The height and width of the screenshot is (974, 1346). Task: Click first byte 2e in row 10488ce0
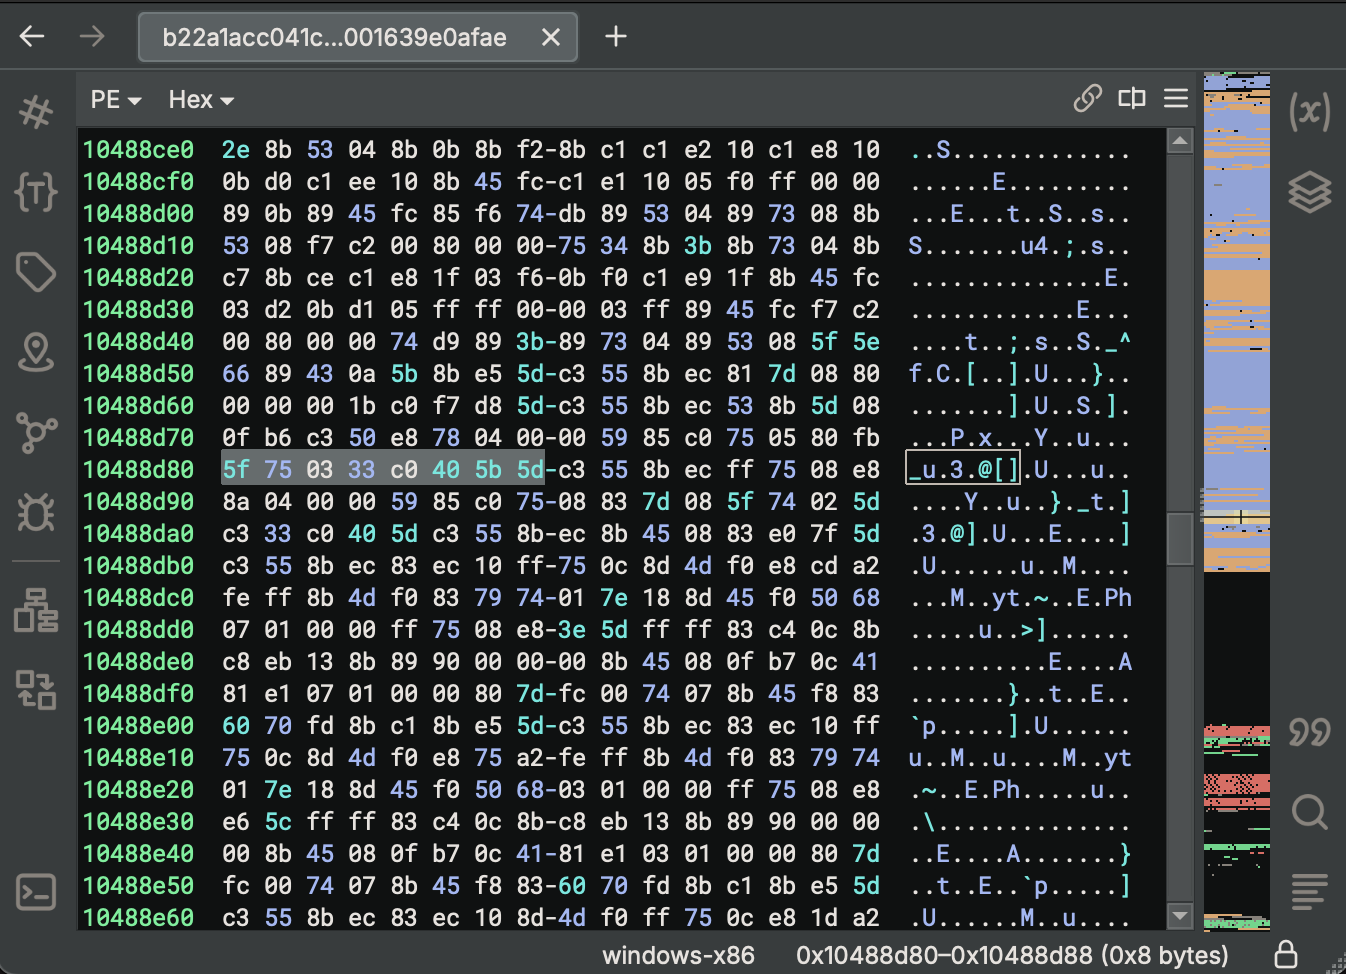coord(236,150)
